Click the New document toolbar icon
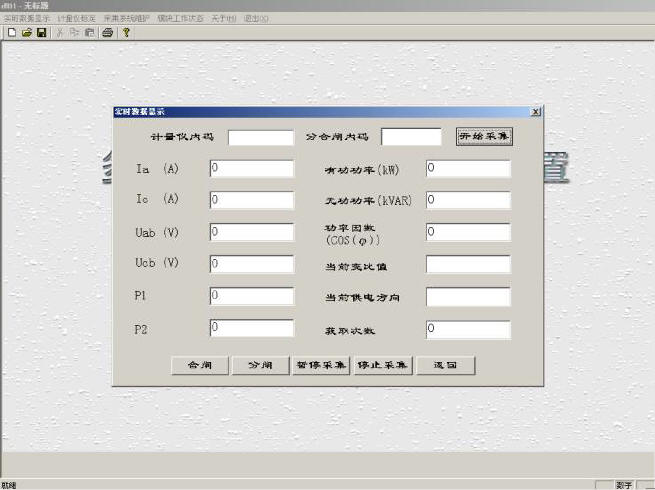655x490 pixels. (x=11, y=32)
